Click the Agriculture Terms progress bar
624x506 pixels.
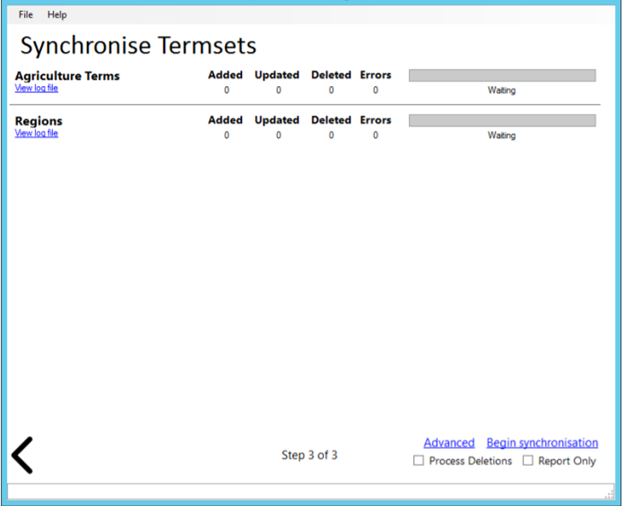(502, 75)
